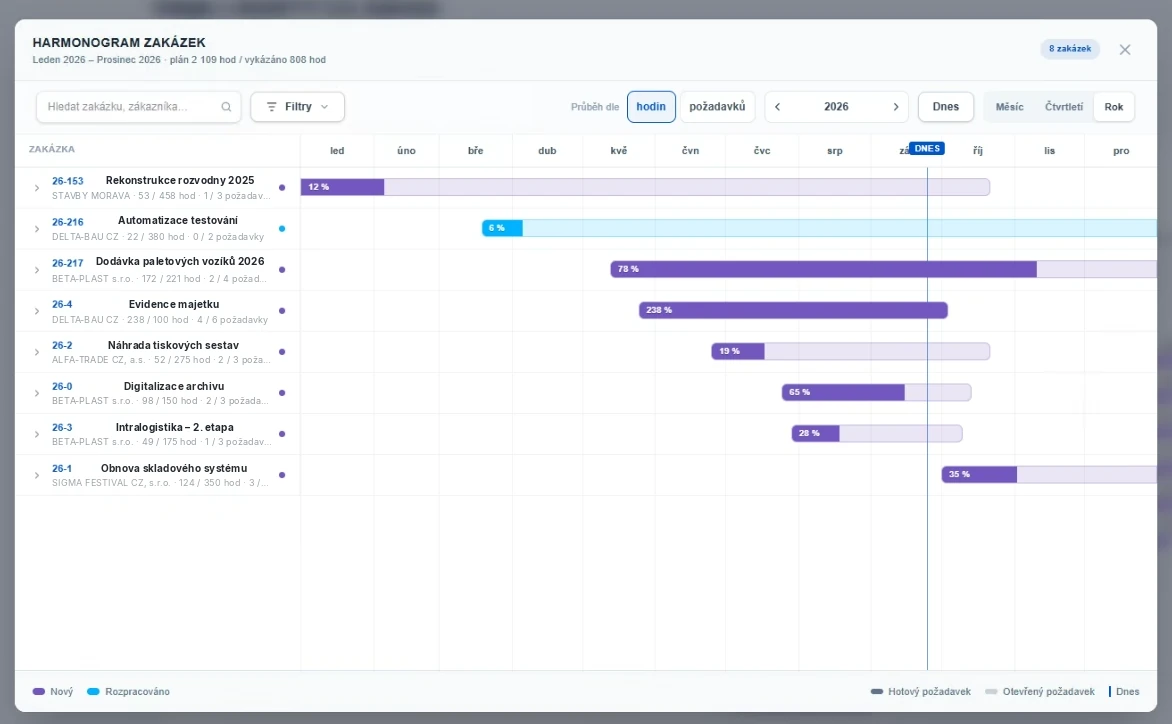Click the 78 % progress bar
Image resolution: width=1172 pixels, height=724 pixels.
pos(883,269)
